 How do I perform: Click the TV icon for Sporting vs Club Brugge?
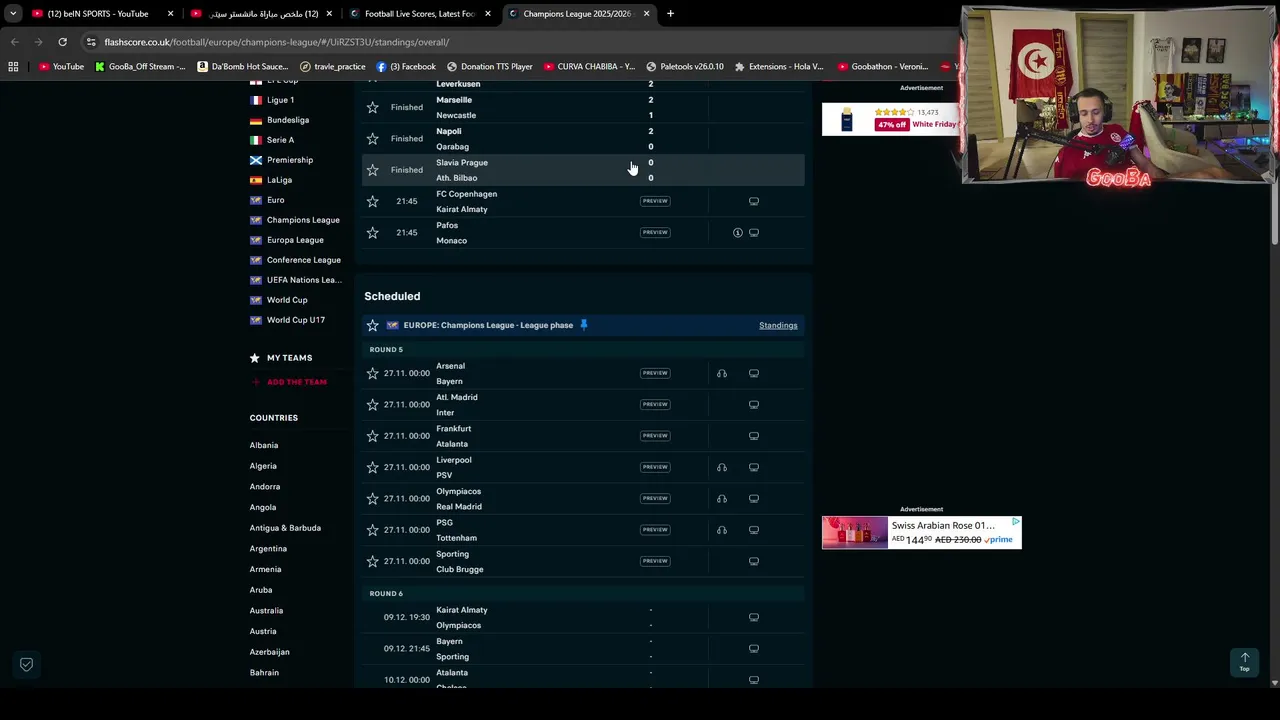click(754, 561)
